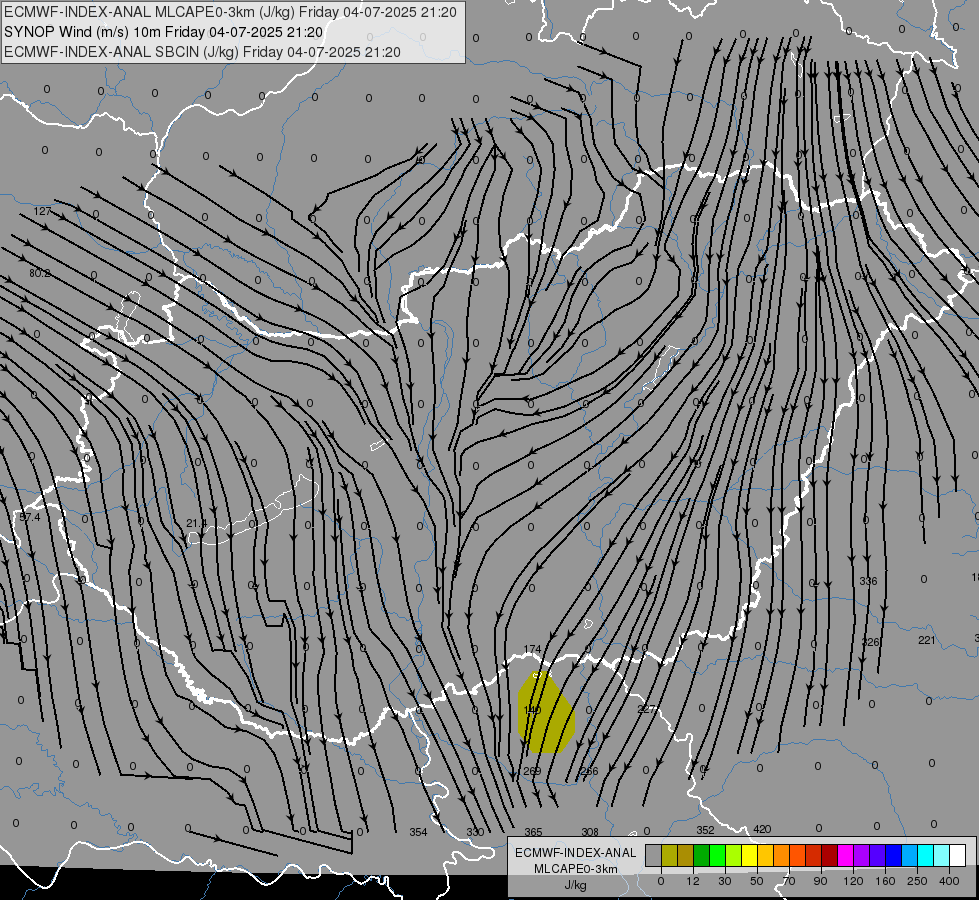Viewport: 979px width, 900px height.
Task: Click the legend scale label '250'
Action: 917,881
